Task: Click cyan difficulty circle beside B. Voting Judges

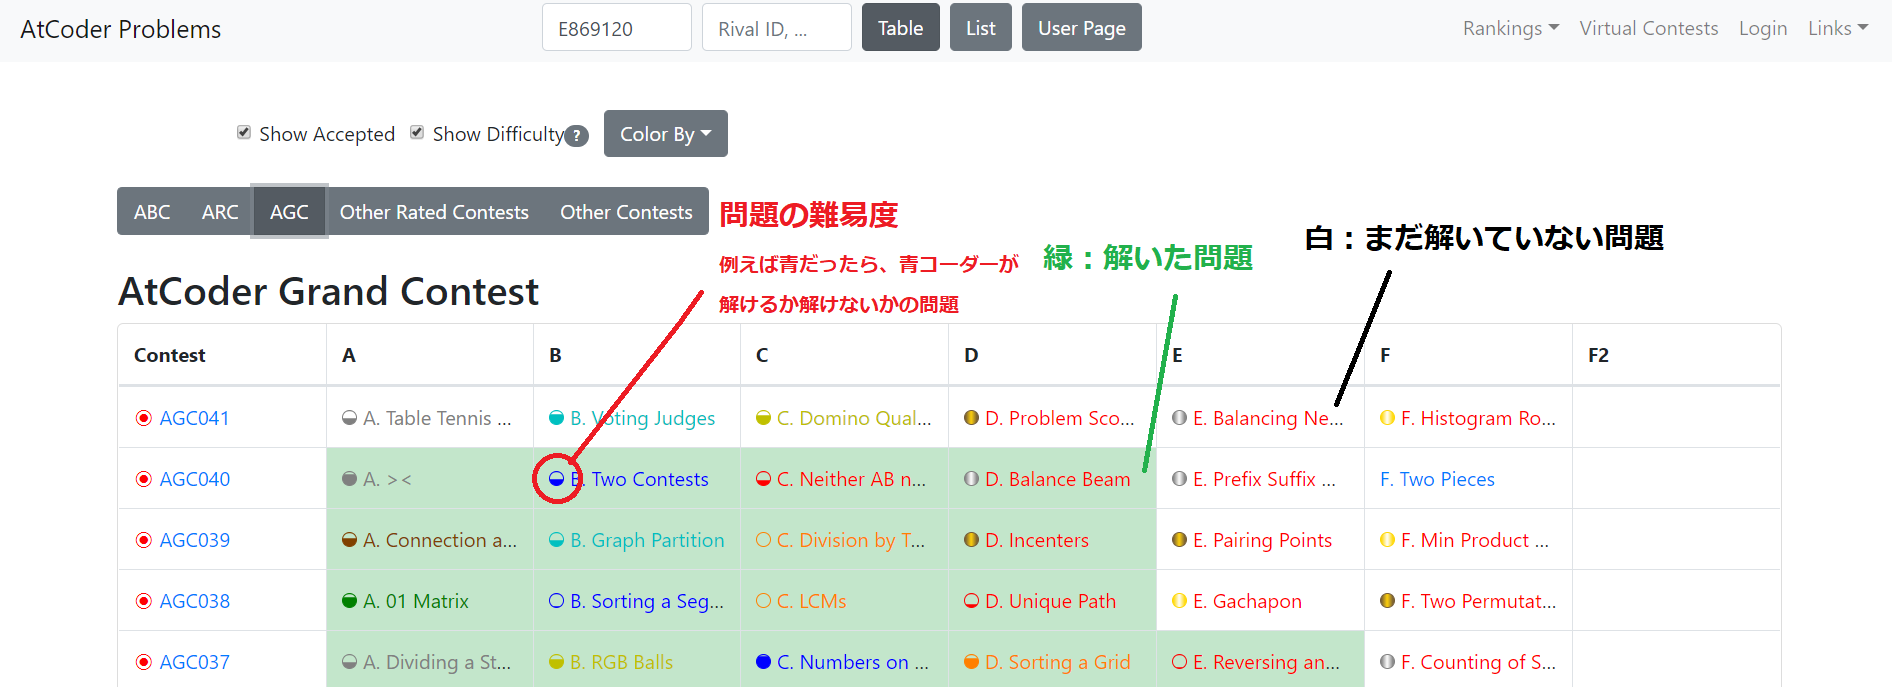Action: tap(557, 418)
